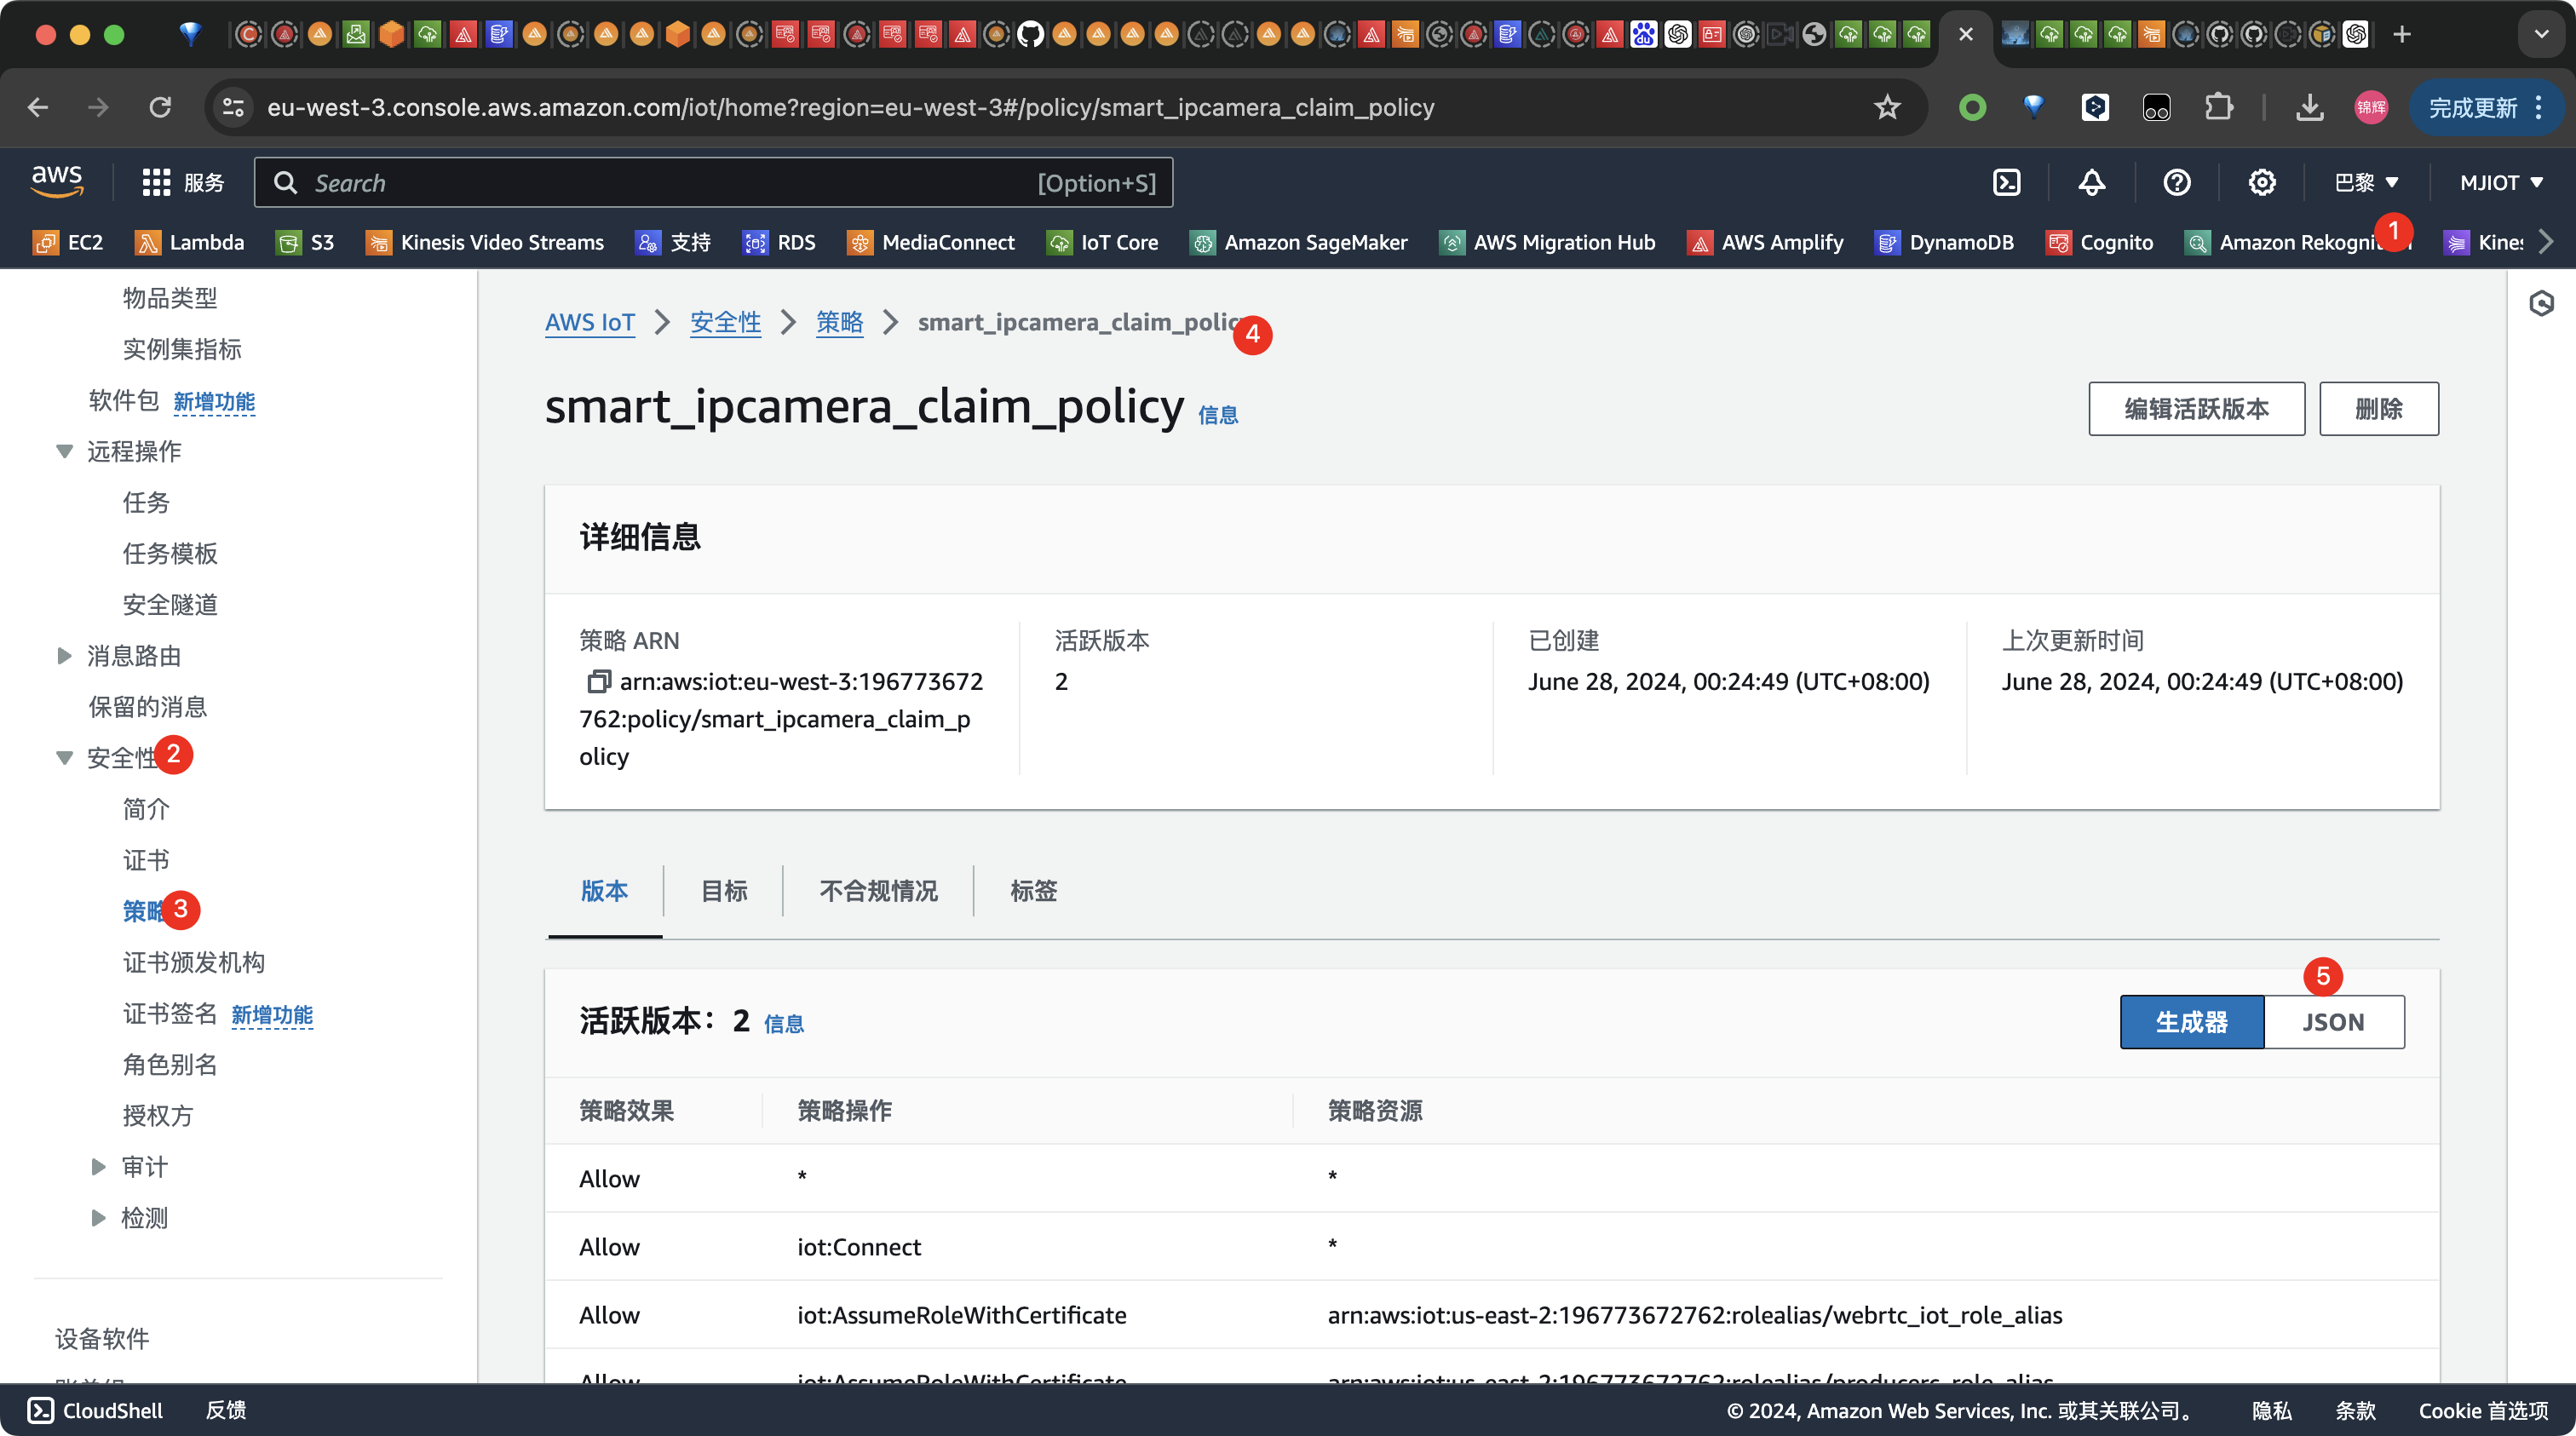This screenshot has height=1436, width=2576.
Task: Open the browser tab list dropdown
Action: pyautogui.click(x=2541, y=34)
